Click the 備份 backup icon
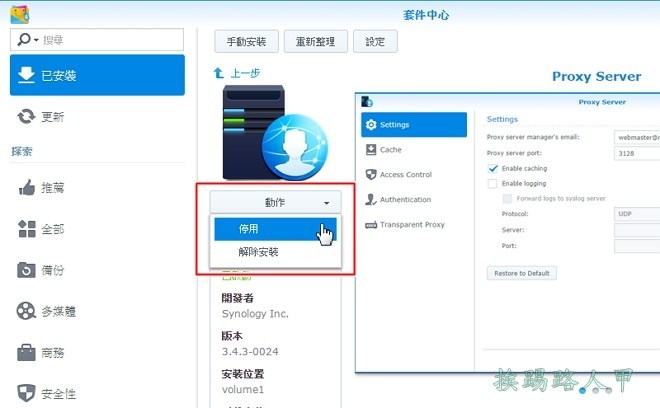Viewport: 660px width, 408px height. (x=26, y=270)
